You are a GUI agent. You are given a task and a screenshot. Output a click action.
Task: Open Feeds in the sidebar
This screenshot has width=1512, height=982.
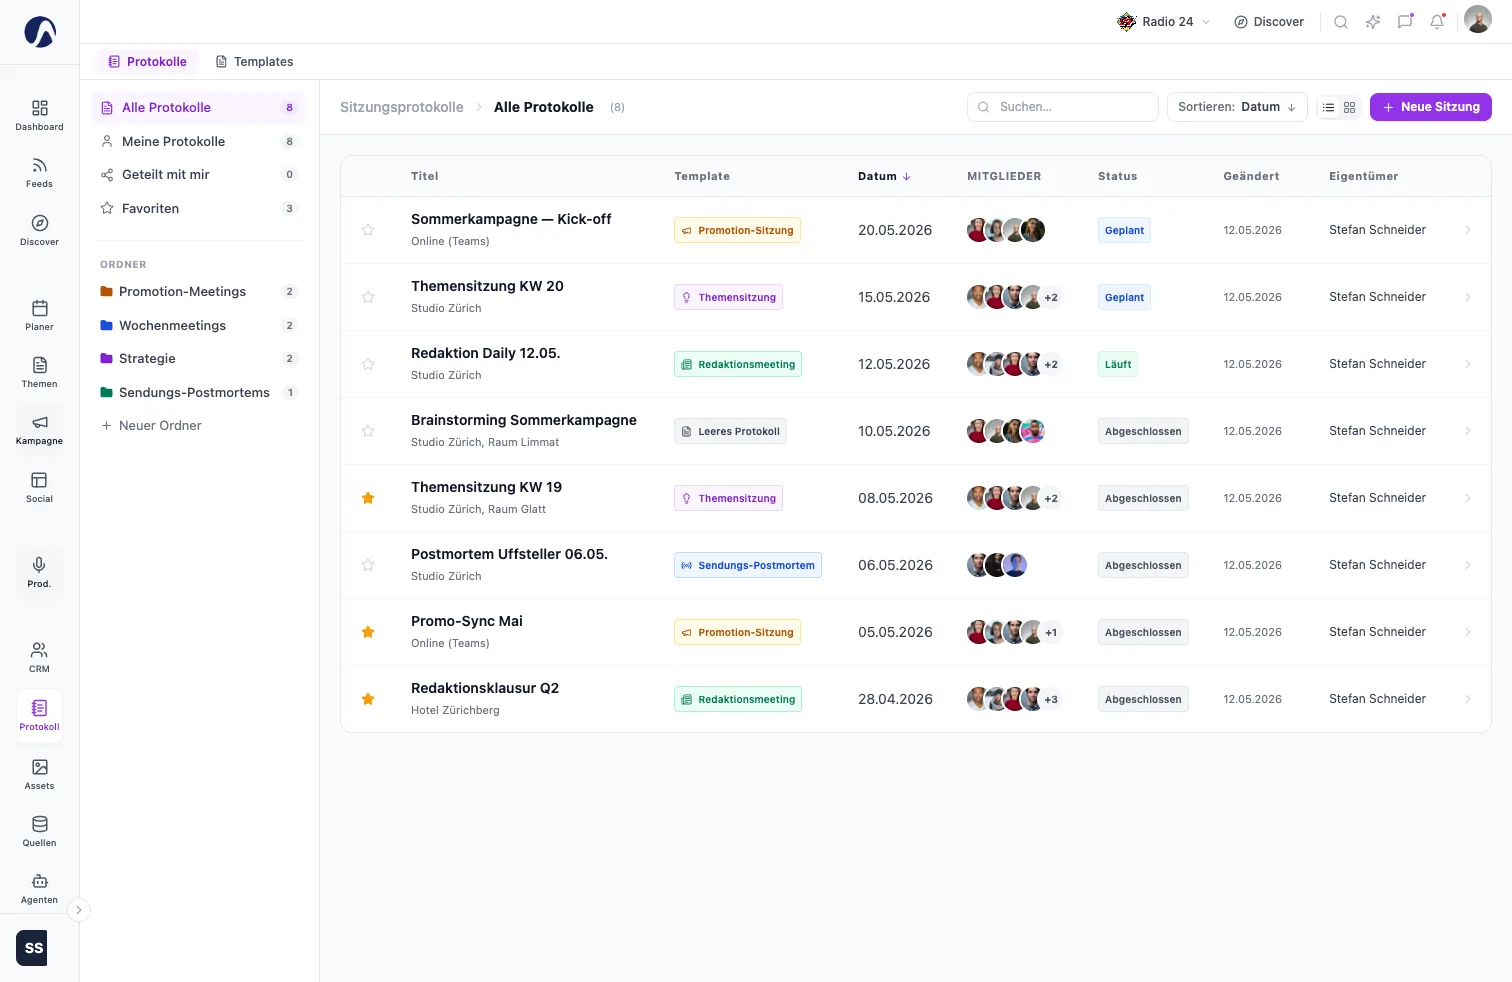coord(39,172)
